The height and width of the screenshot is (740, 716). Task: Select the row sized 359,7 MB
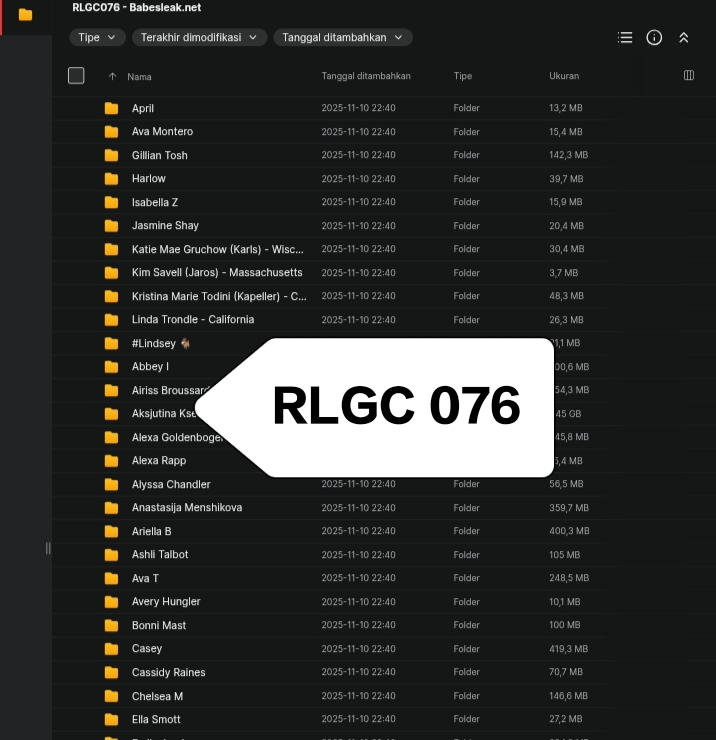coord(383,508)
